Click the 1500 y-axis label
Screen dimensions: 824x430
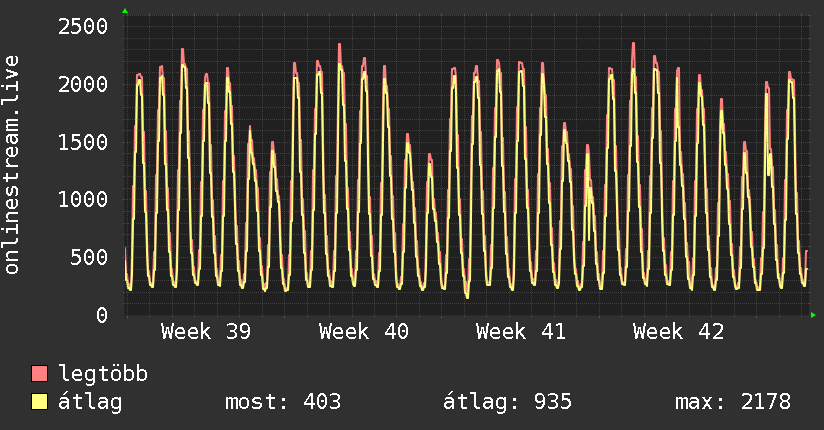coord(82,142)
